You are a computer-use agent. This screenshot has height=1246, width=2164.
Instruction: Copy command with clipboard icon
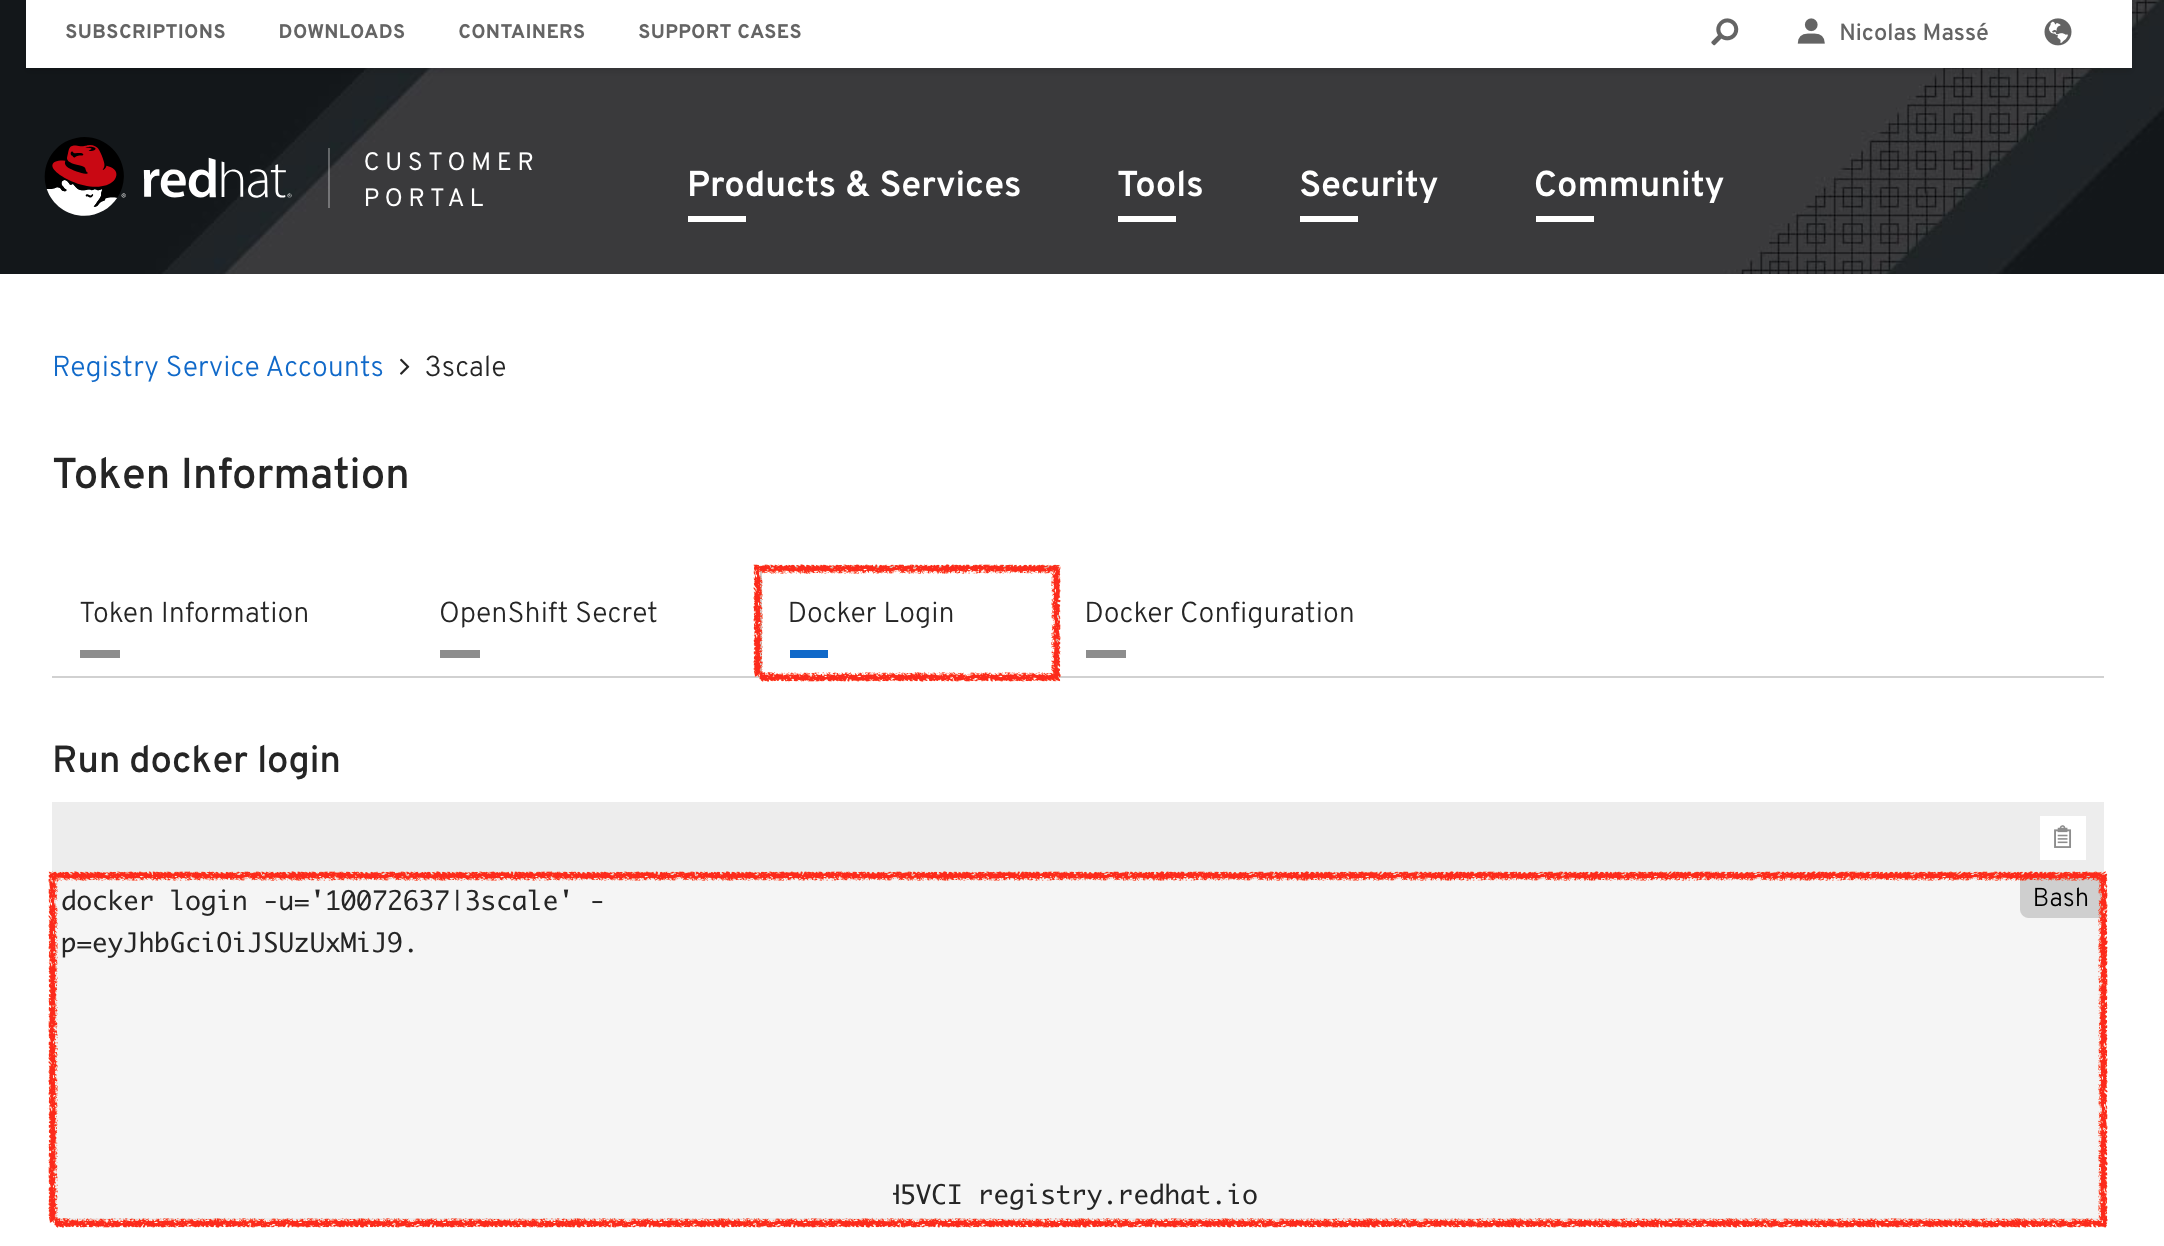2062,837
